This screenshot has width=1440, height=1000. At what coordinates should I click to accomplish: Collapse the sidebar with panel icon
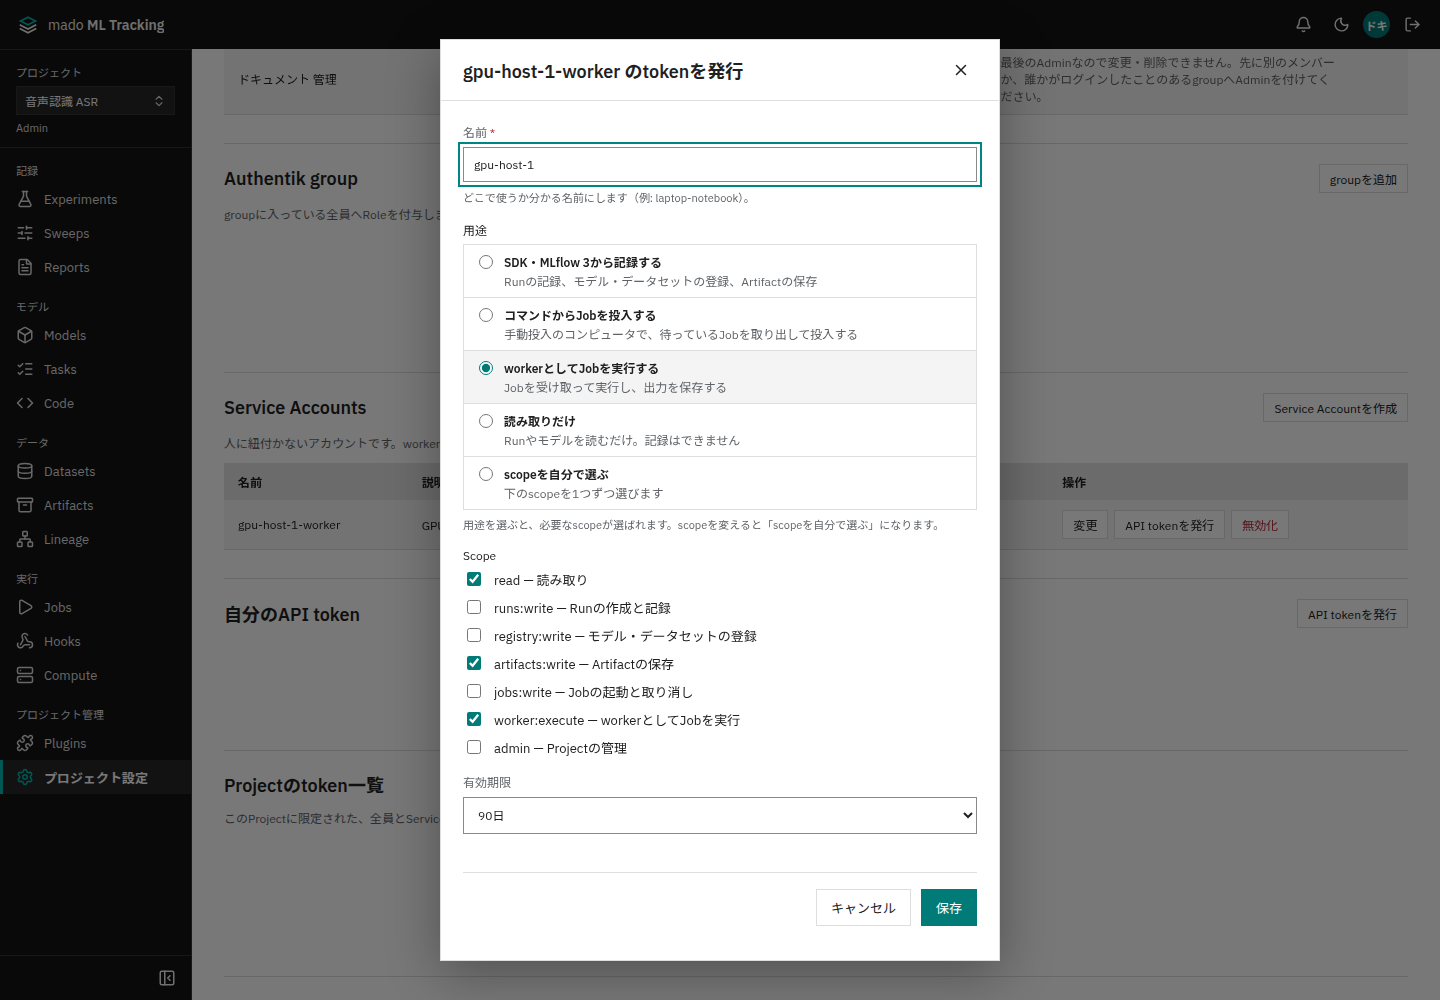pyautogui.click(x=167, y=978)
